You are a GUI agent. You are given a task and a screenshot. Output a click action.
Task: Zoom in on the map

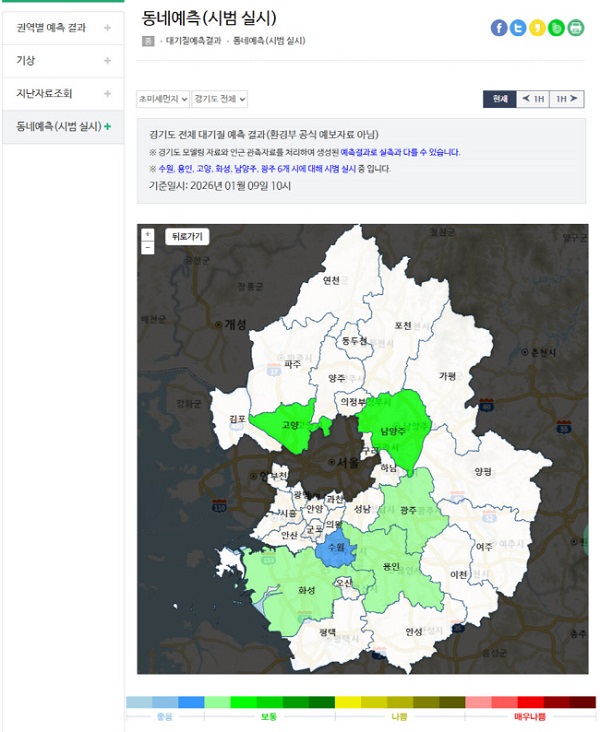[x=148, y=234]
